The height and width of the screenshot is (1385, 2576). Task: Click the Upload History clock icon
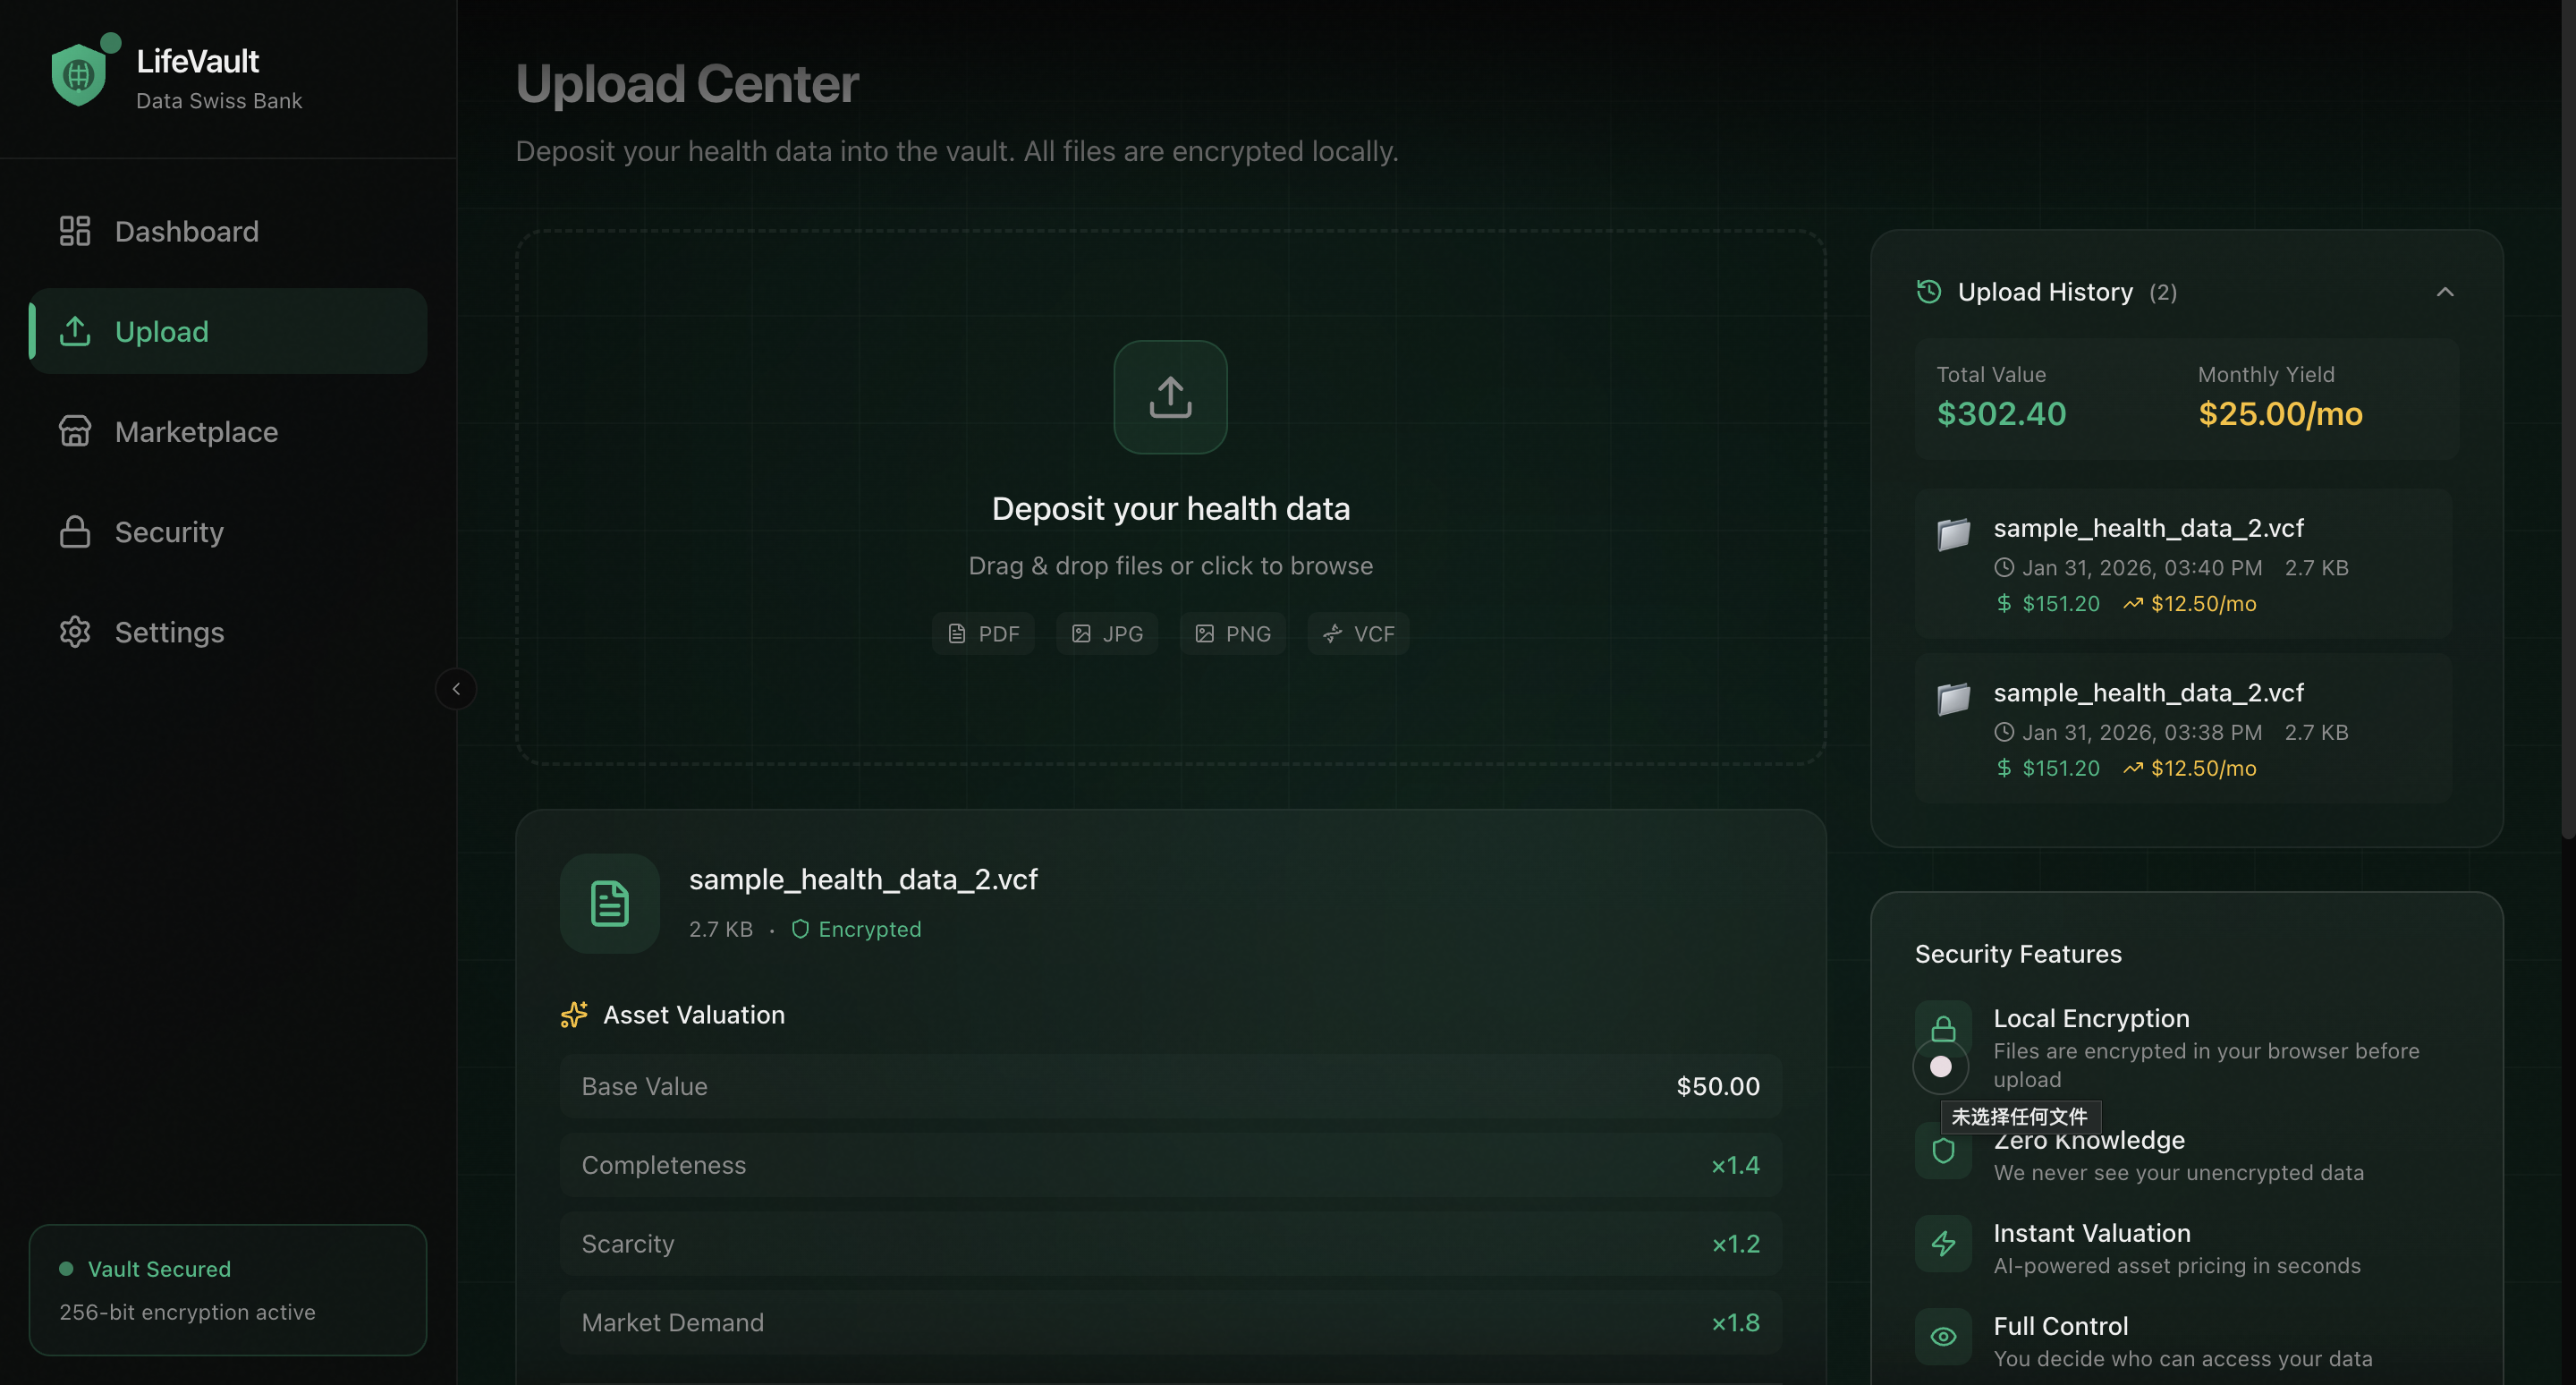[x=1929, y=292]
